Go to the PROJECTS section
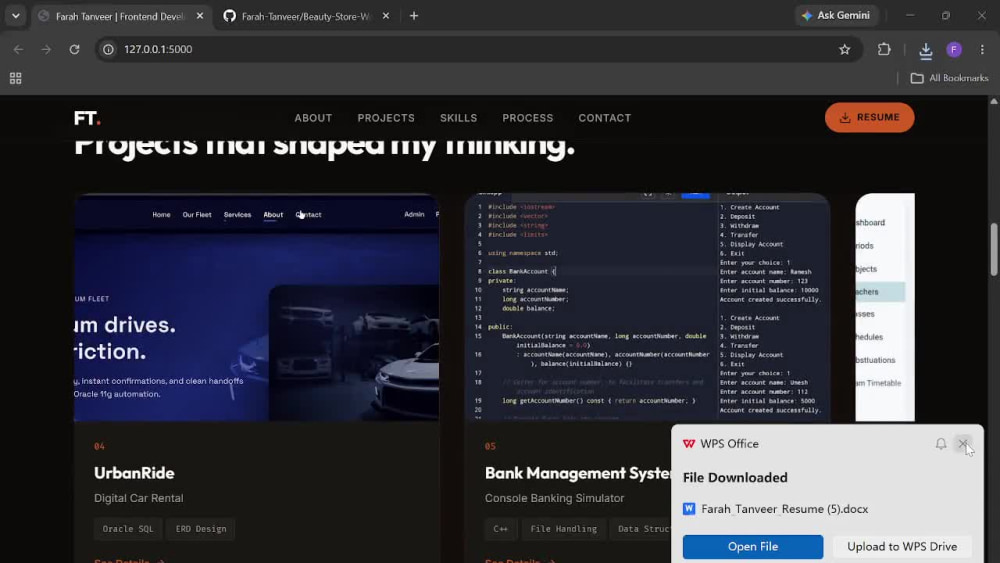This screenshot has height=563, width=1000. (x=386, y=118)
